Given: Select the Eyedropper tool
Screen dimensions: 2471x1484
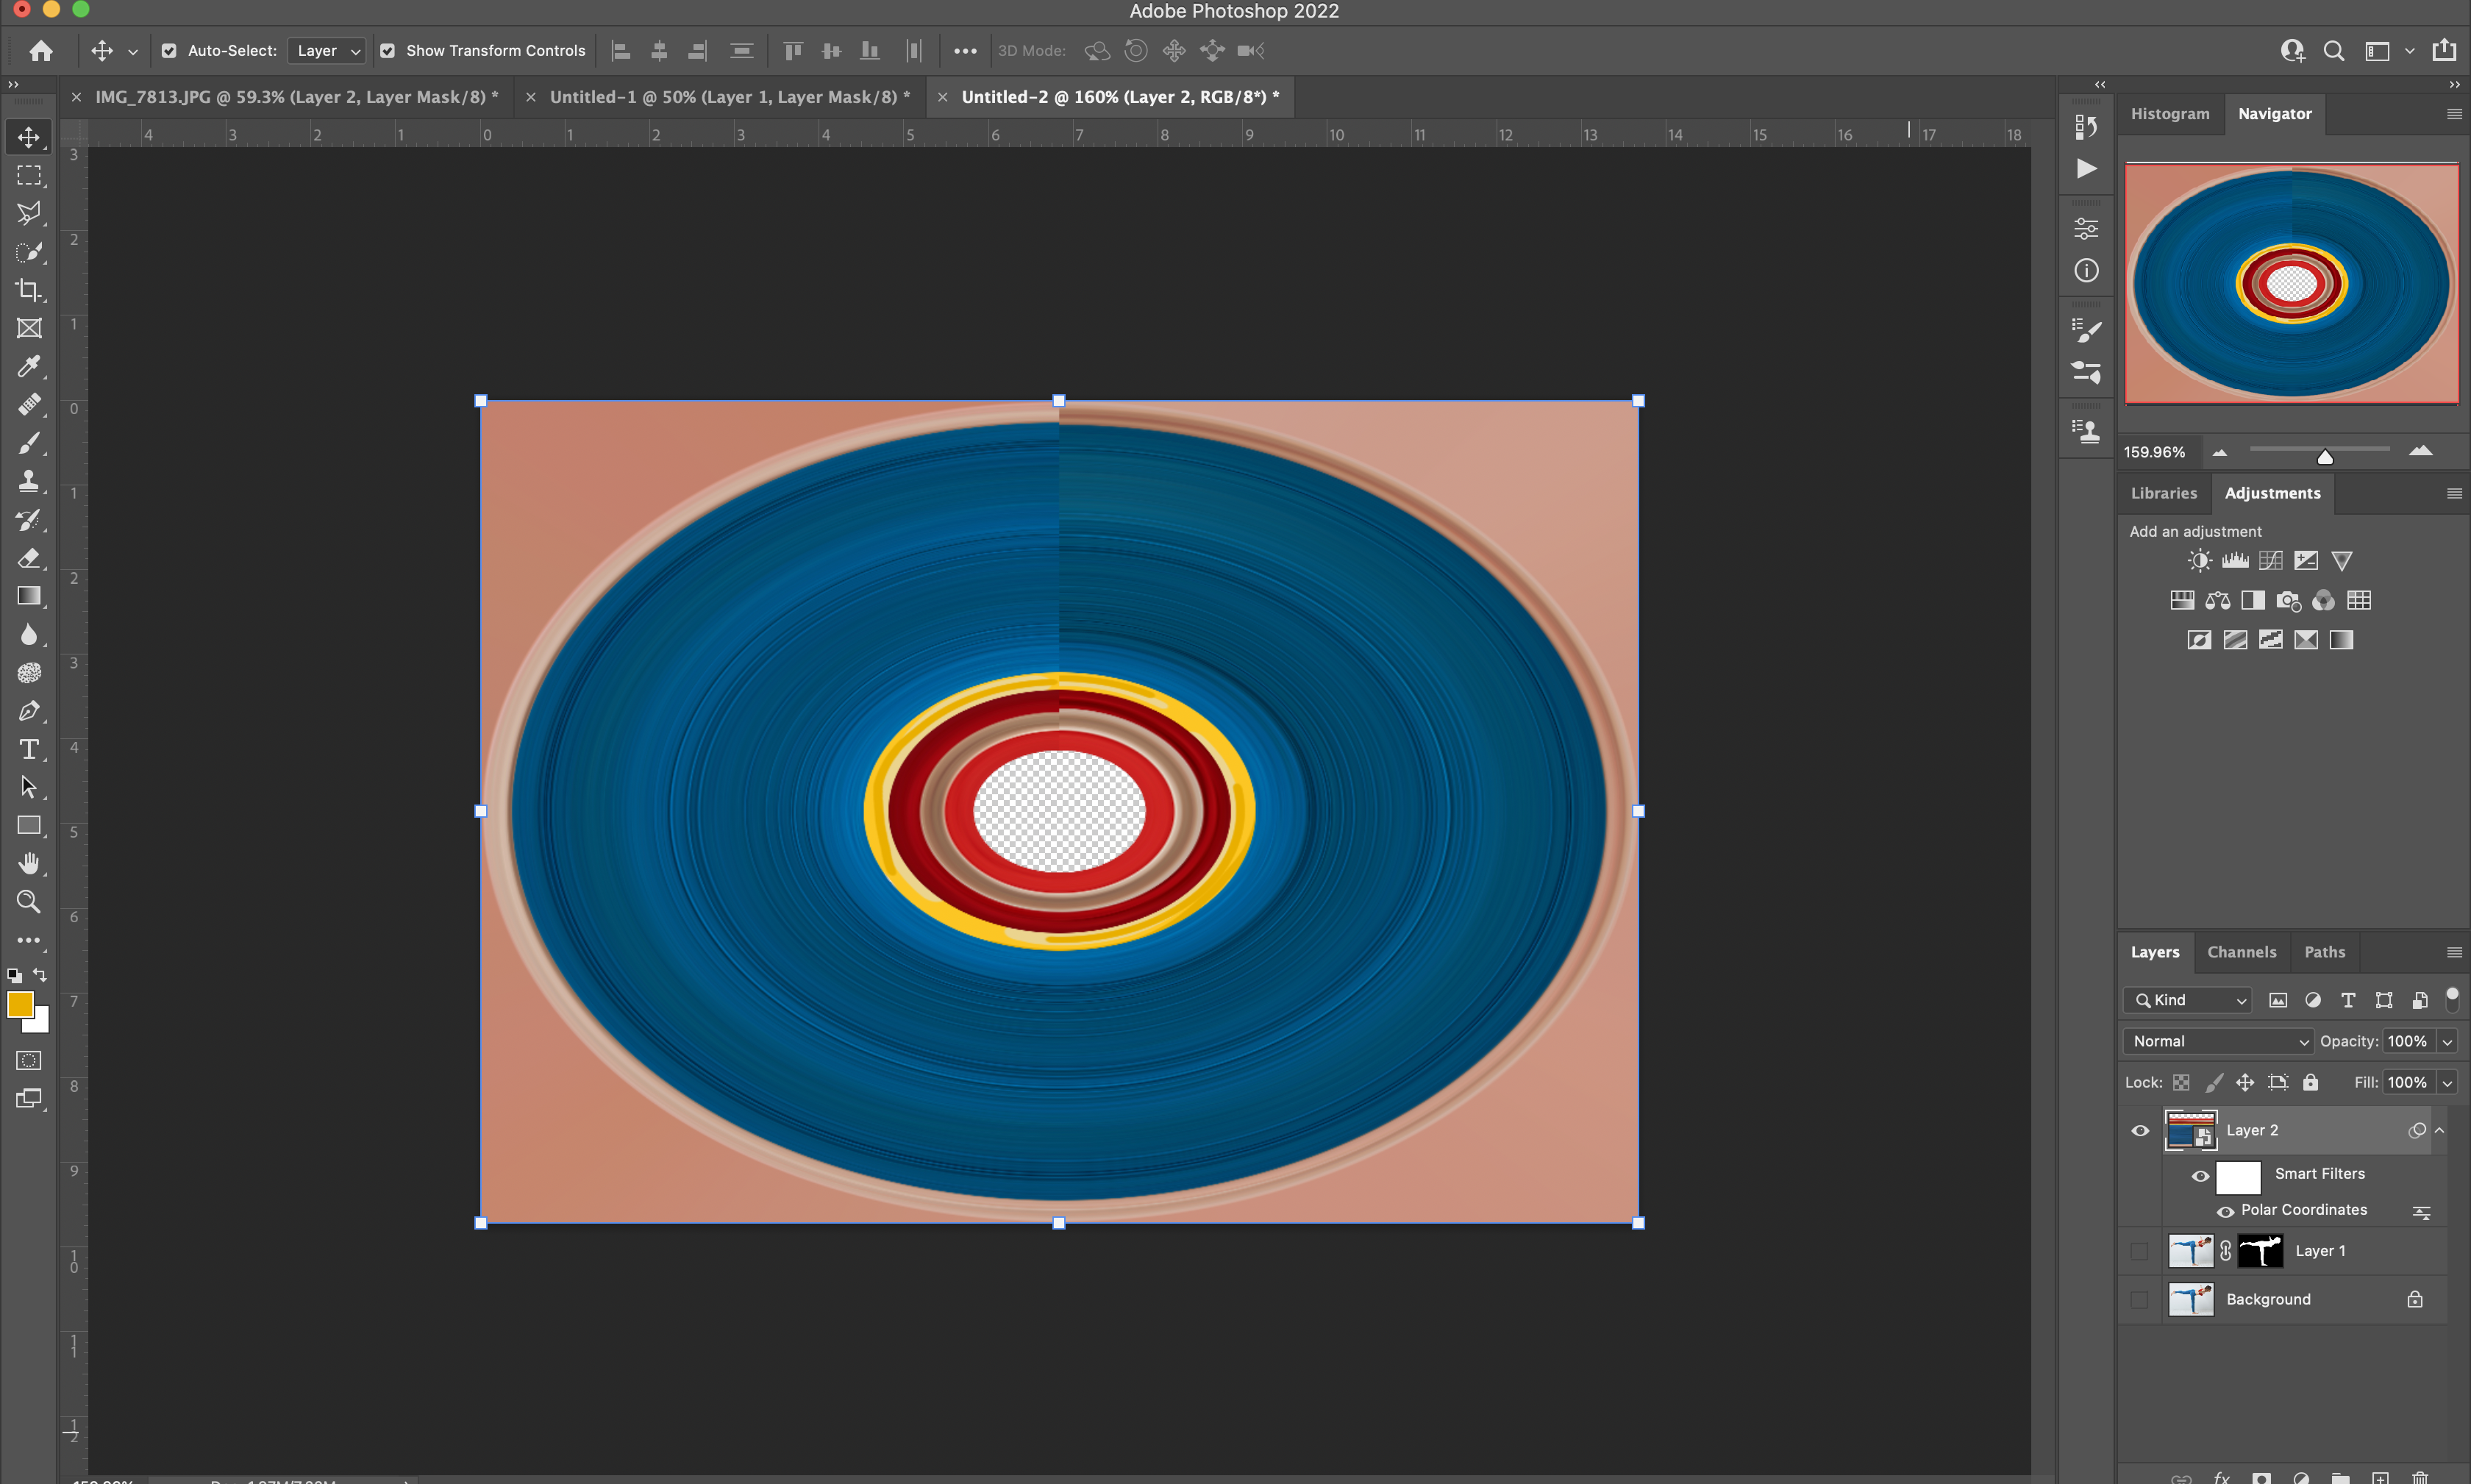Looking at the screenshot, I should point(29,367).
